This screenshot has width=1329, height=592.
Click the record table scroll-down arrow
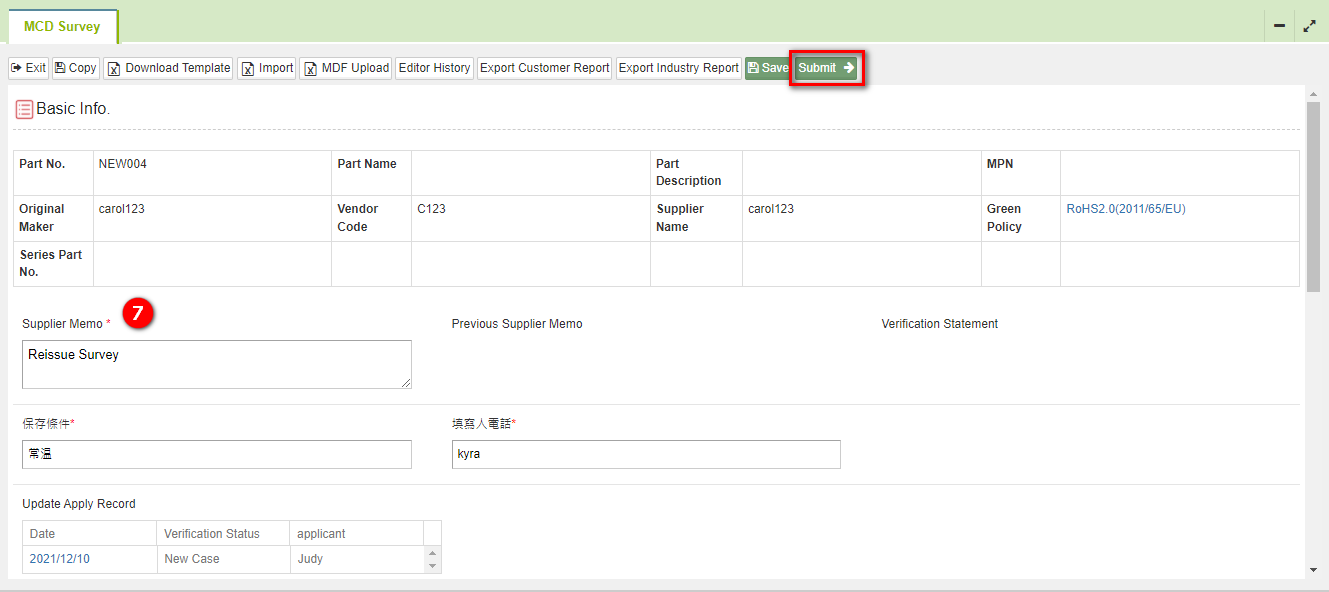(x=432, y=566)
